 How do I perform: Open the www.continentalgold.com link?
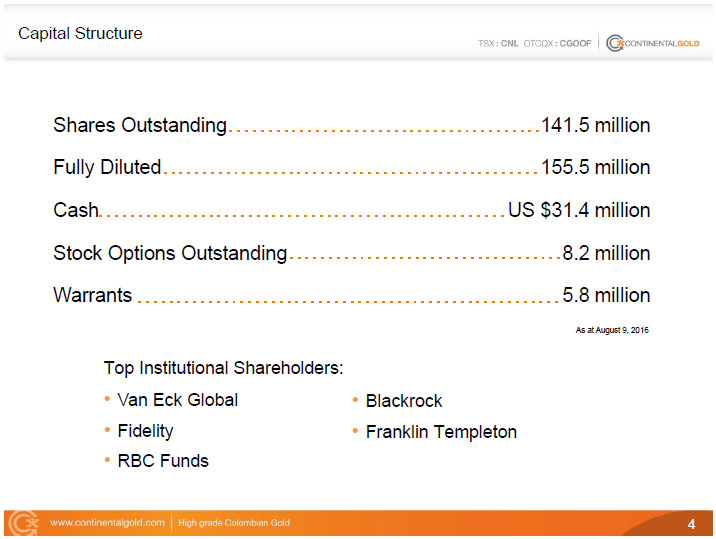click(107, 523)
